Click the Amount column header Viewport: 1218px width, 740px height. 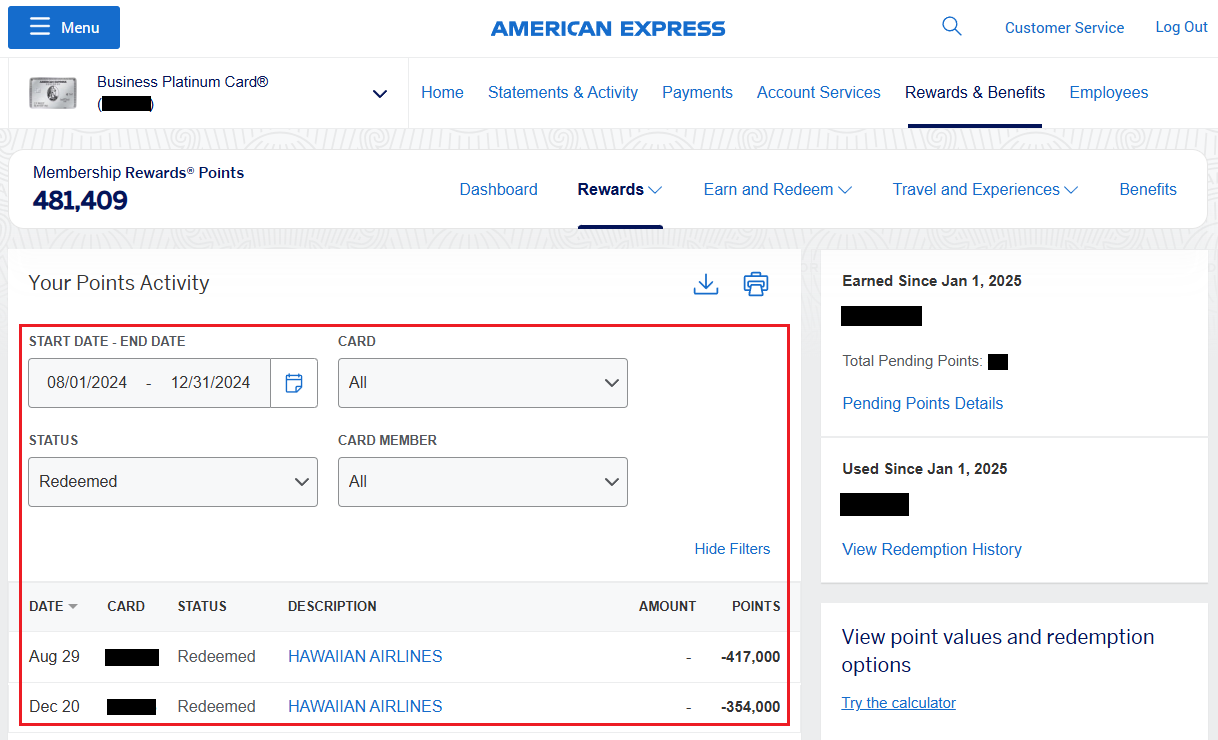(667, 606)
